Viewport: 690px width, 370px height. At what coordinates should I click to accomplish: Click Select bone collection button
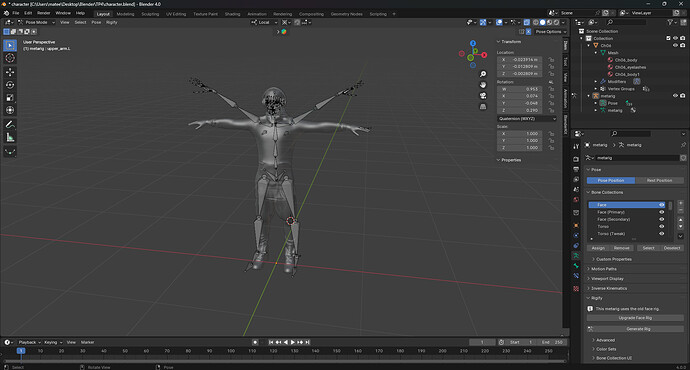(648, 248)
